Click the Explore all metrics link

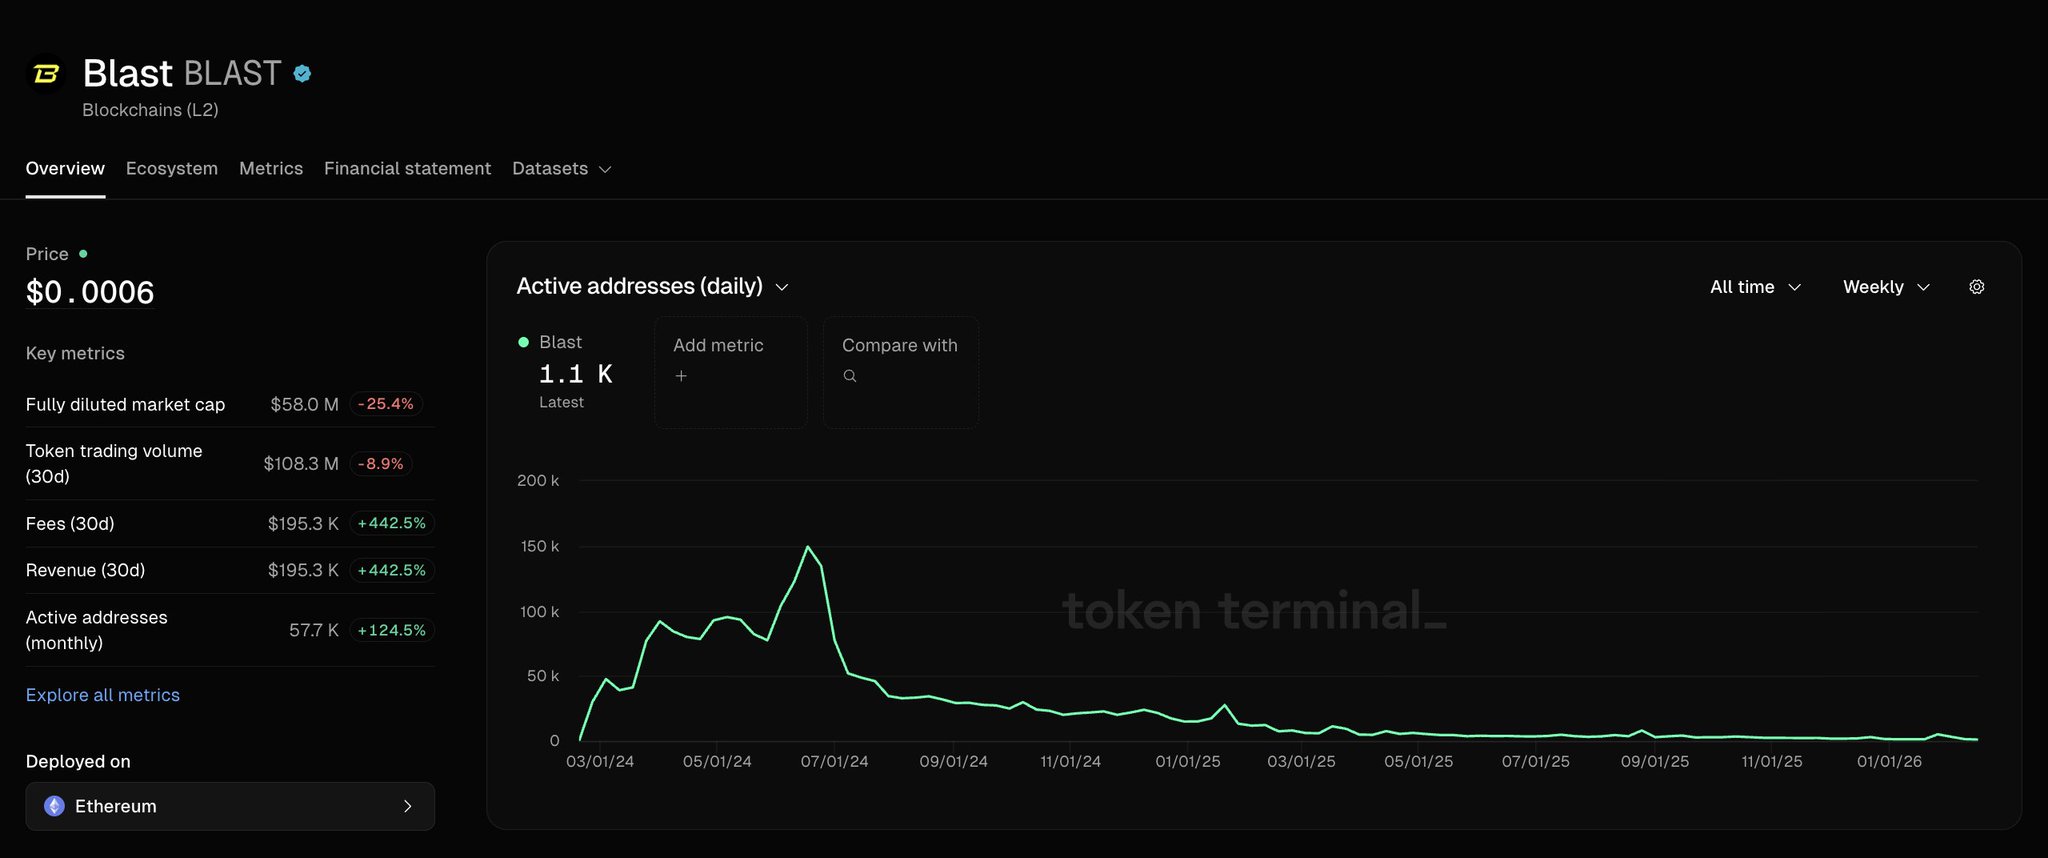pos(103,695)
